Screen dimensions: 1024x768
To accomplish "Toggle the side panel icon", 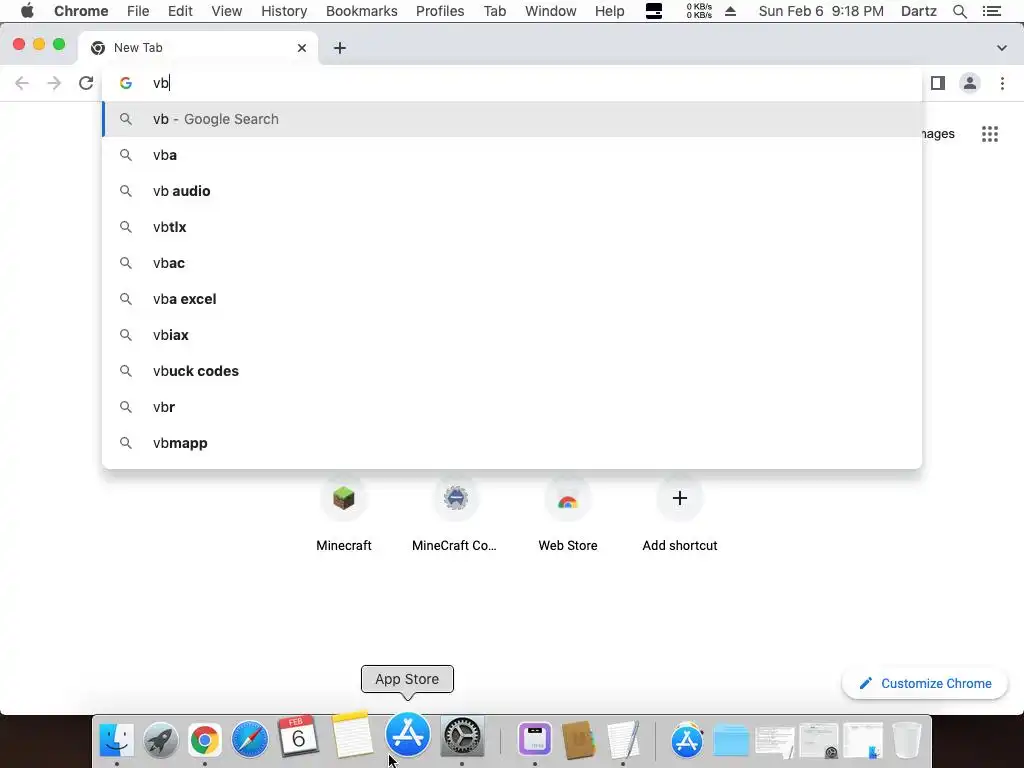I will (938, 83).
